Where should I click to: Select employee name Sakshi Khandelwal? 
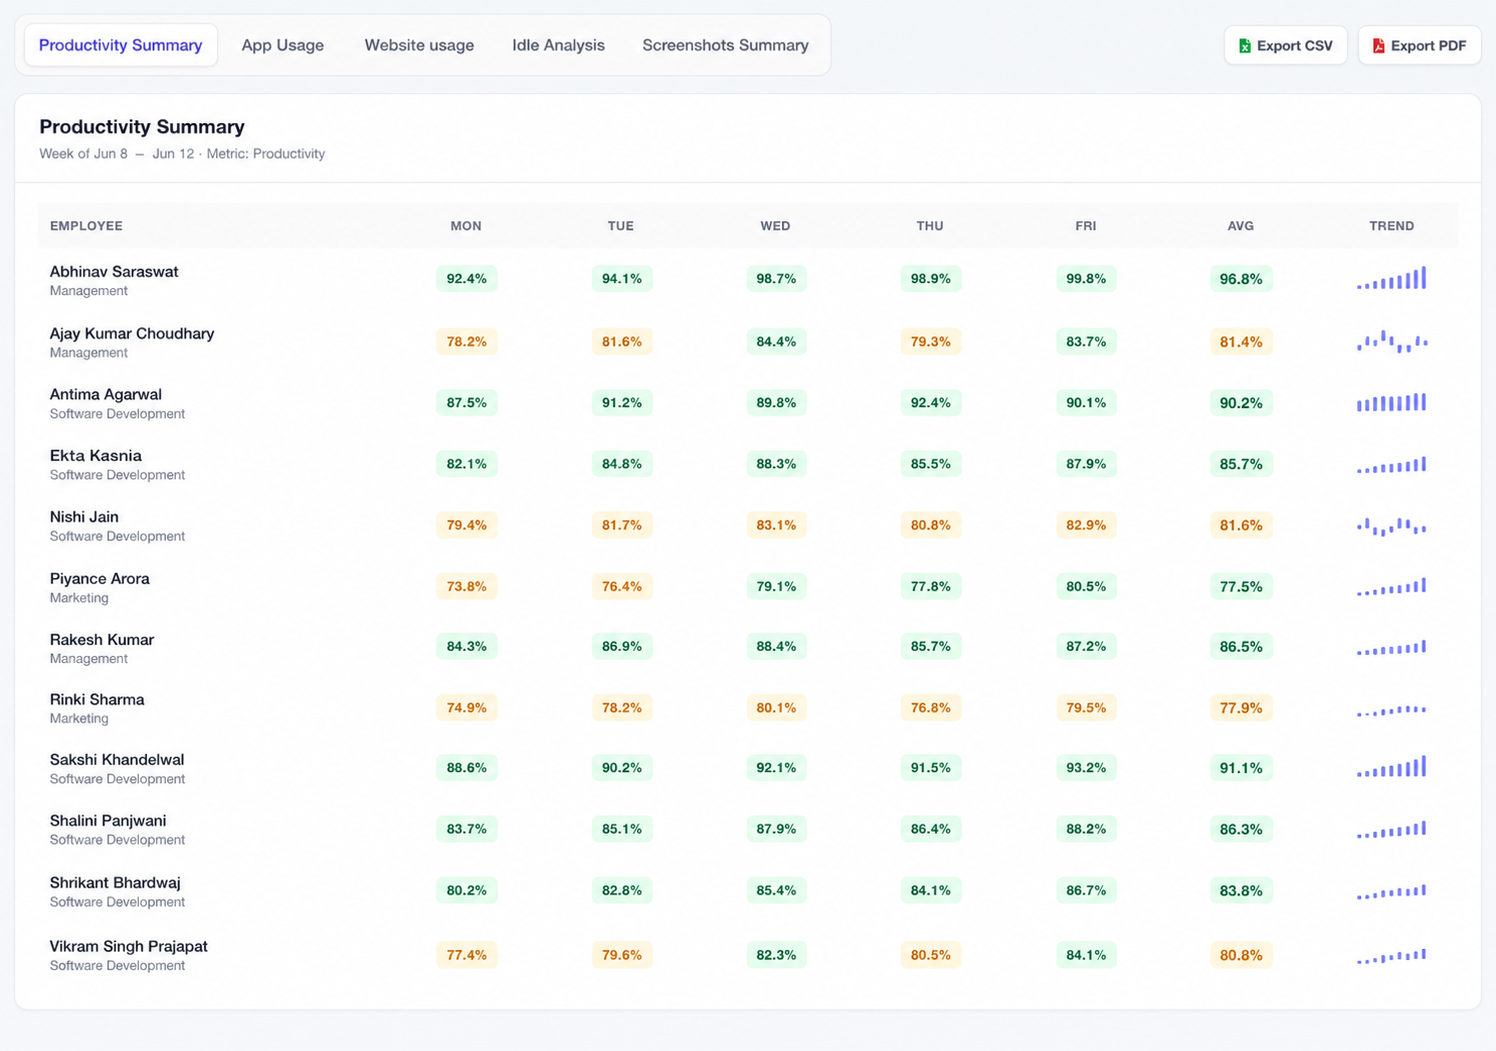point(117,760)
